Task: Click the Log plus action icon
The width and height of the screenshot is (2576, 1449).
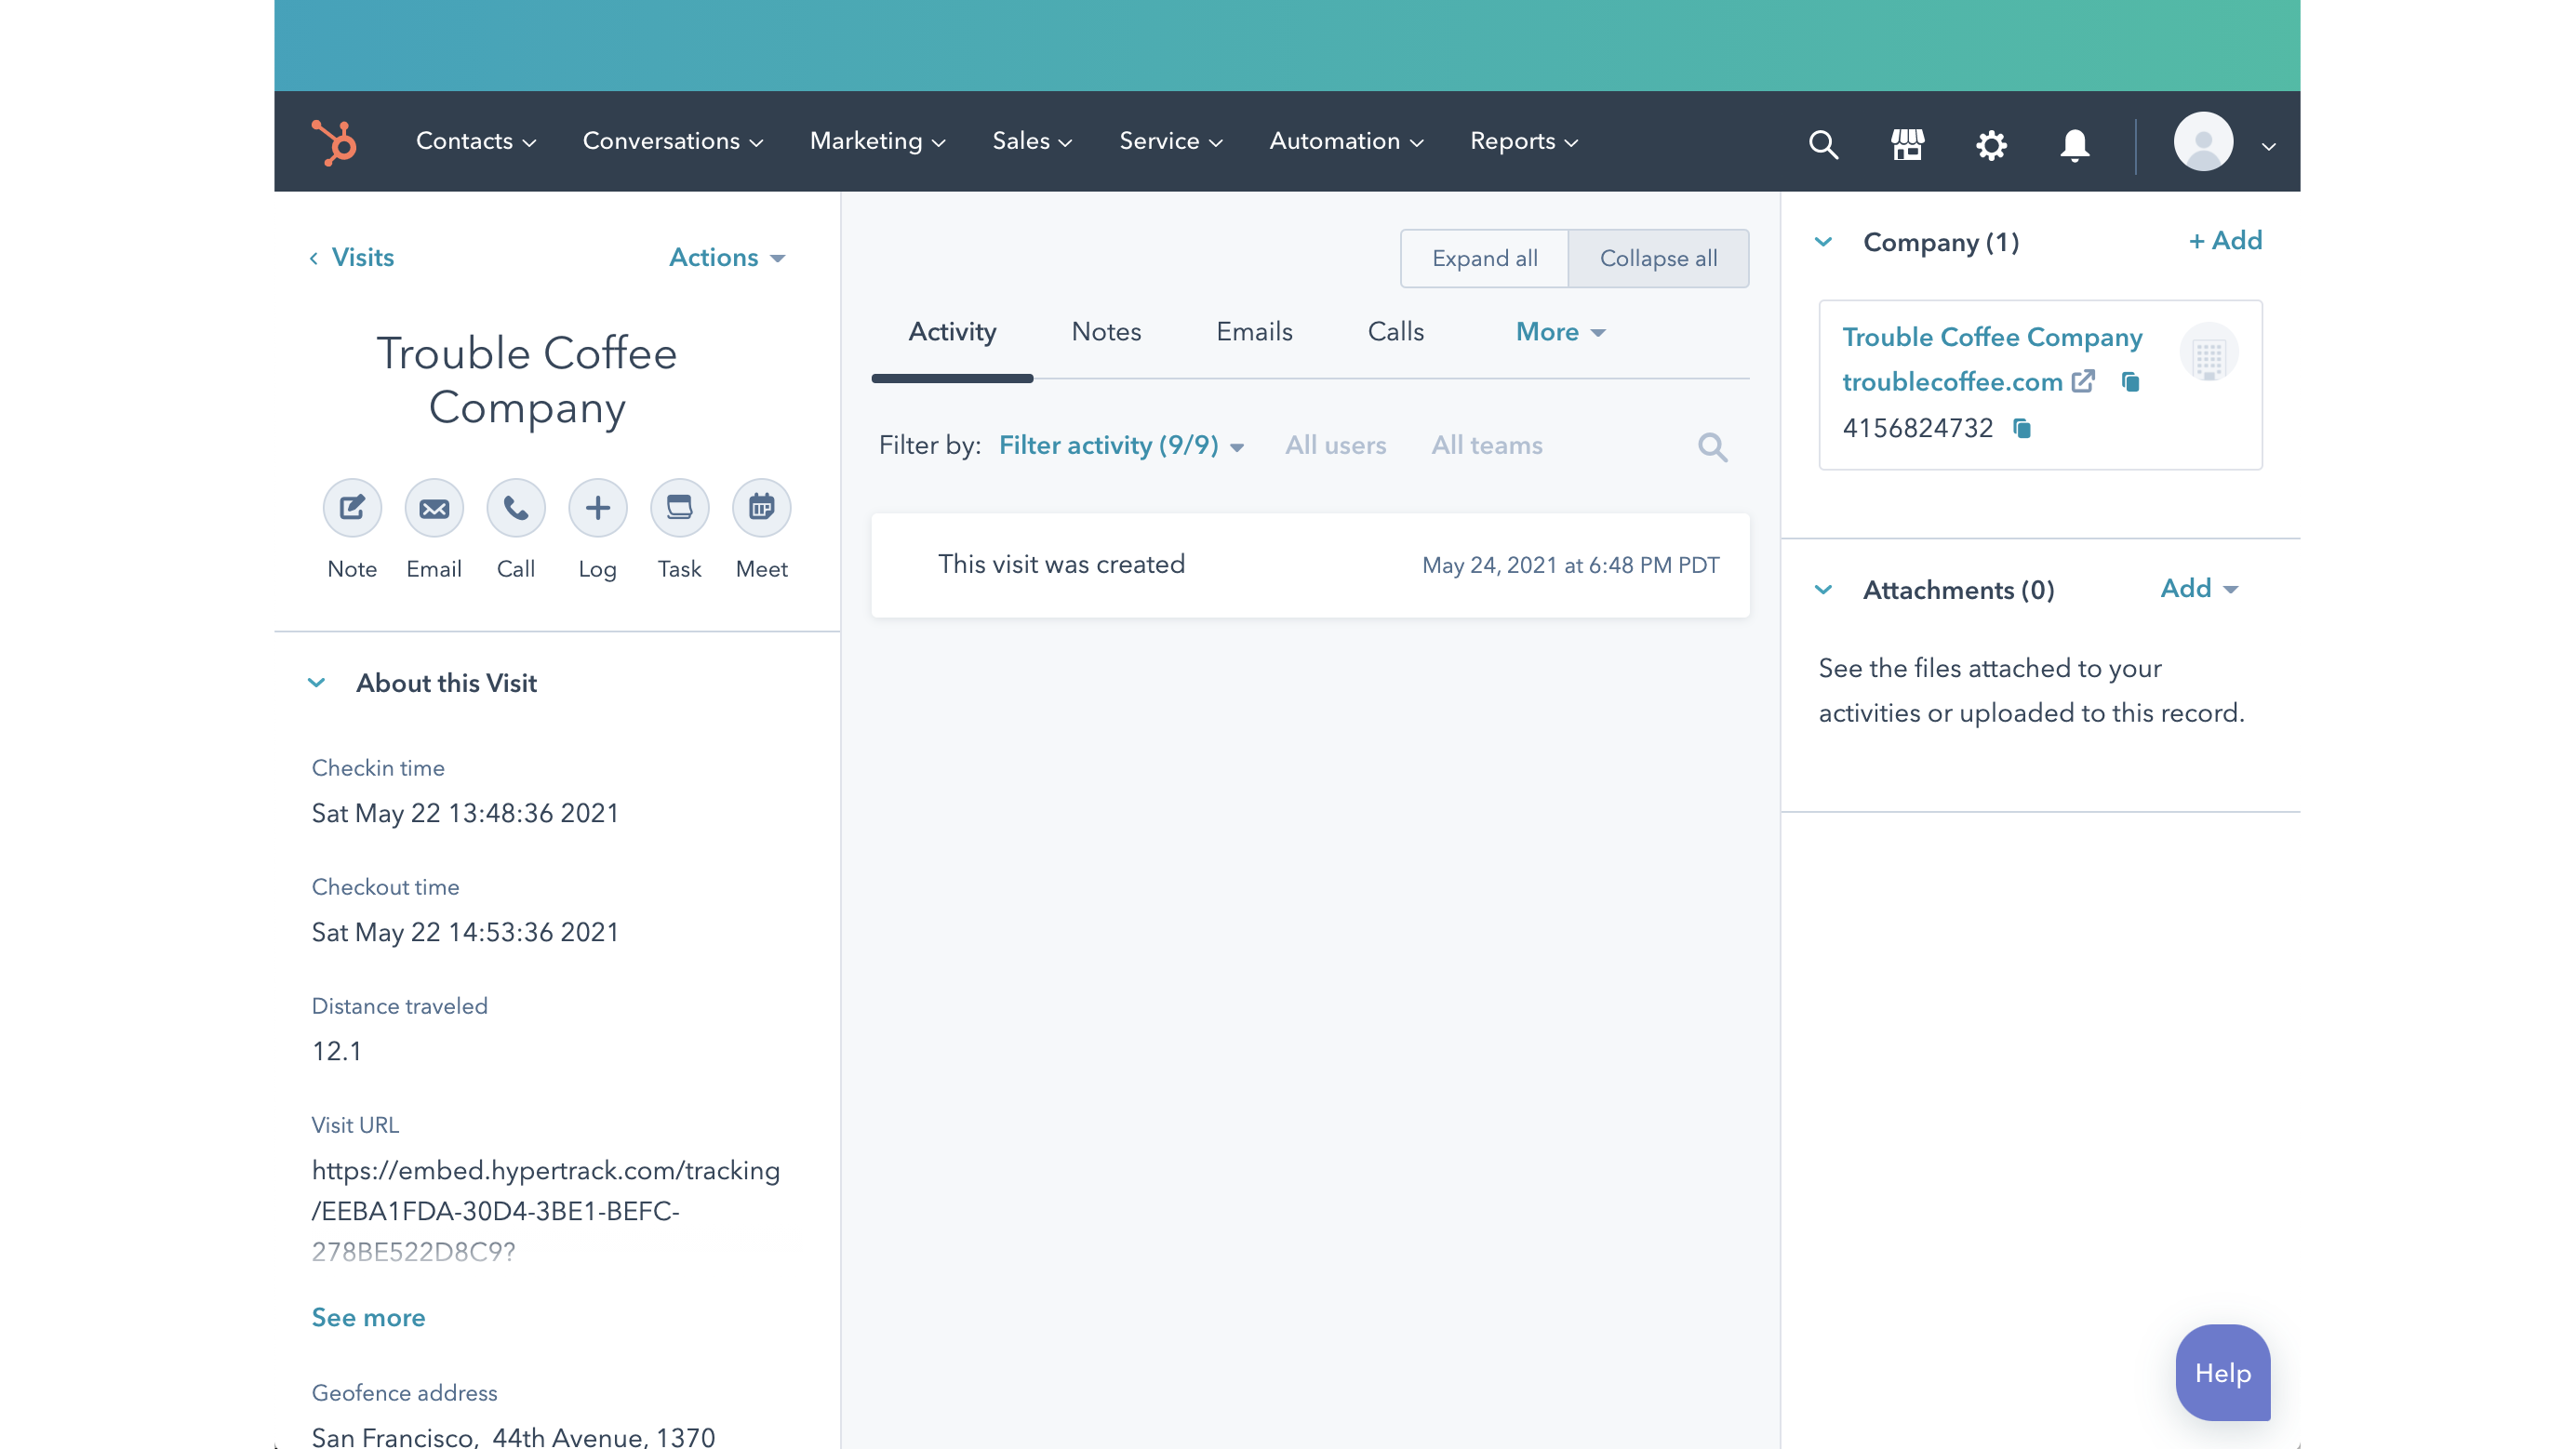Action: (598, 508)
